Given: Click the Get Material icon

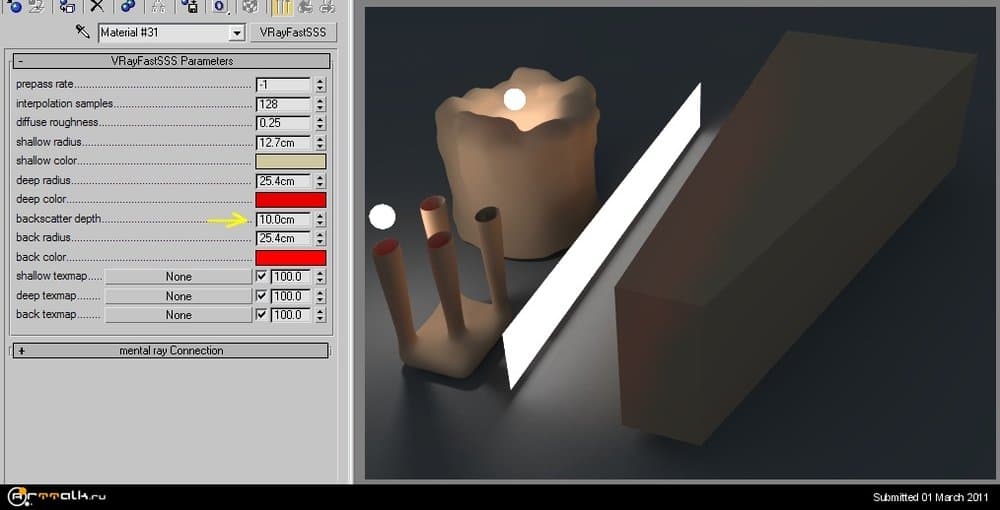Looking at the screenshot, I should click(x=15, y=6).
